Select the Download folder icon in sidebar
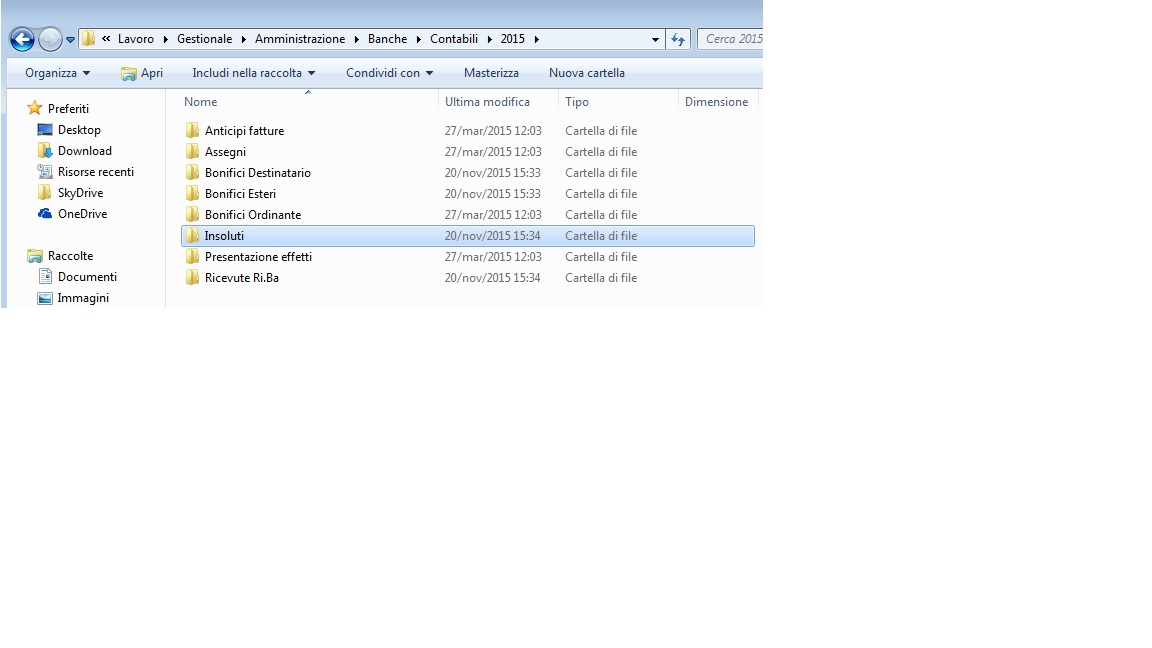The width and height of the screenshot is (1152, 648). click(45, 151)
